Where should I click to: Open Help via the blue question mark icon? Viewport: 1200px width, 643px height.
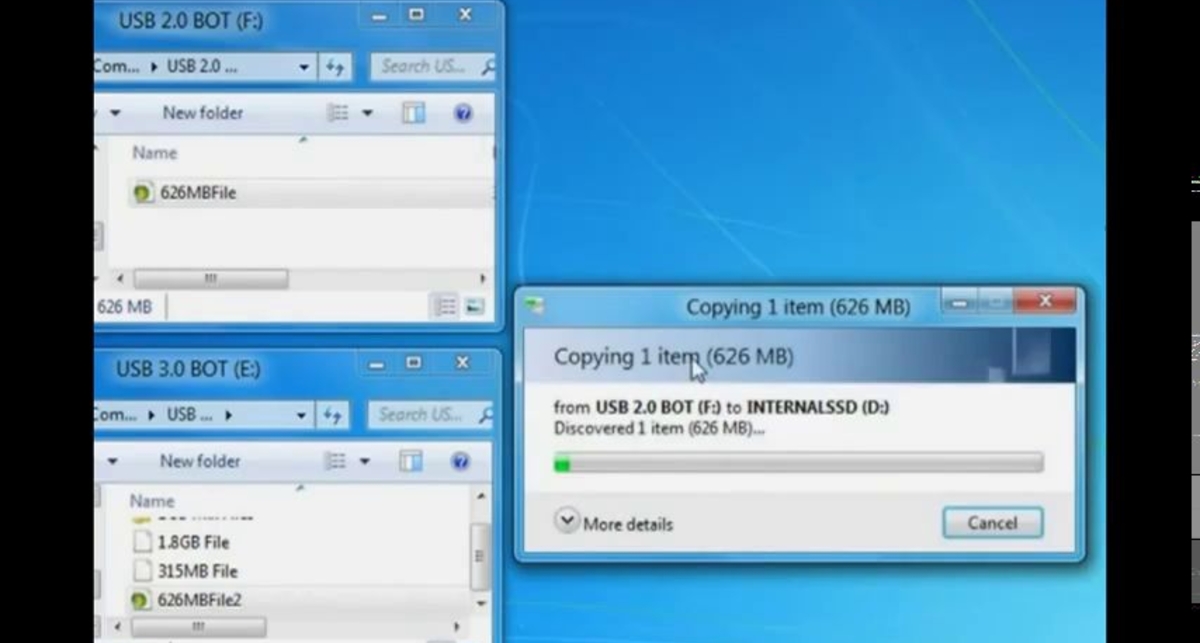point(462,113)
